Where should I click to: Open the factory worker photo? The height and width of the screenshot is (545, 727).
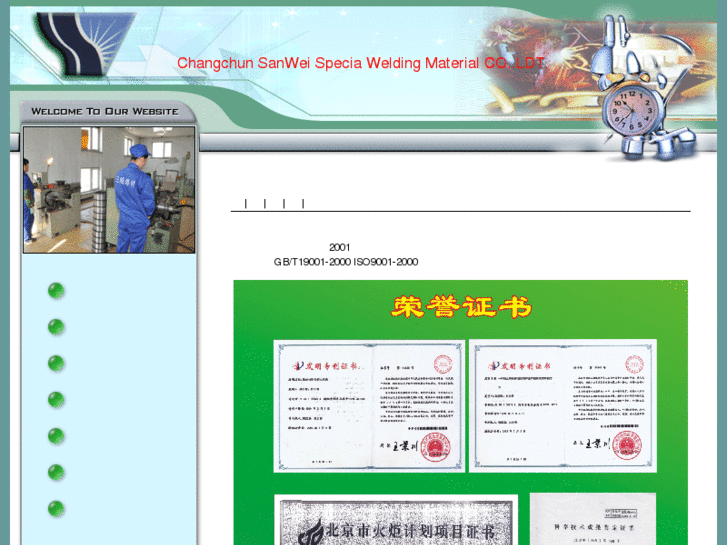109,190
